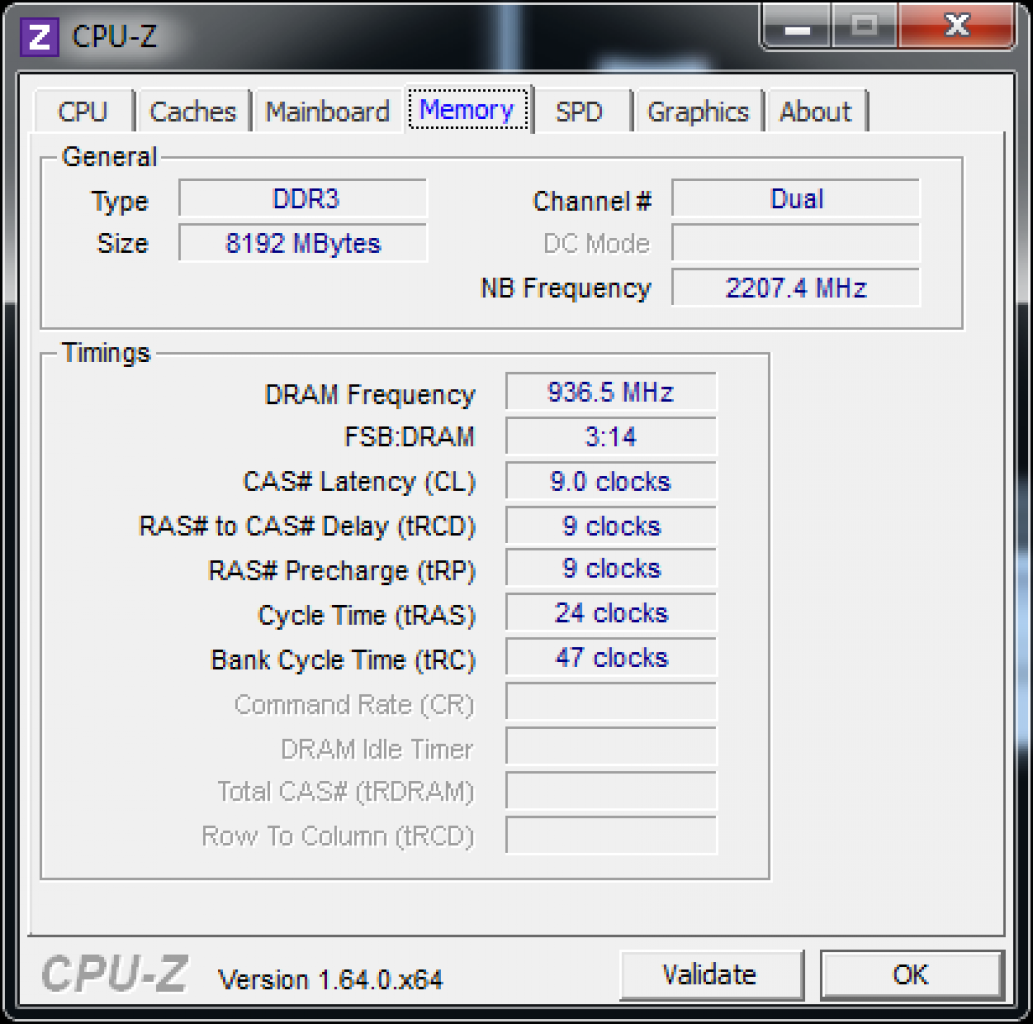1033x1024 pixels.
Task: Click the Memory tab
Action: coord(467,109)
